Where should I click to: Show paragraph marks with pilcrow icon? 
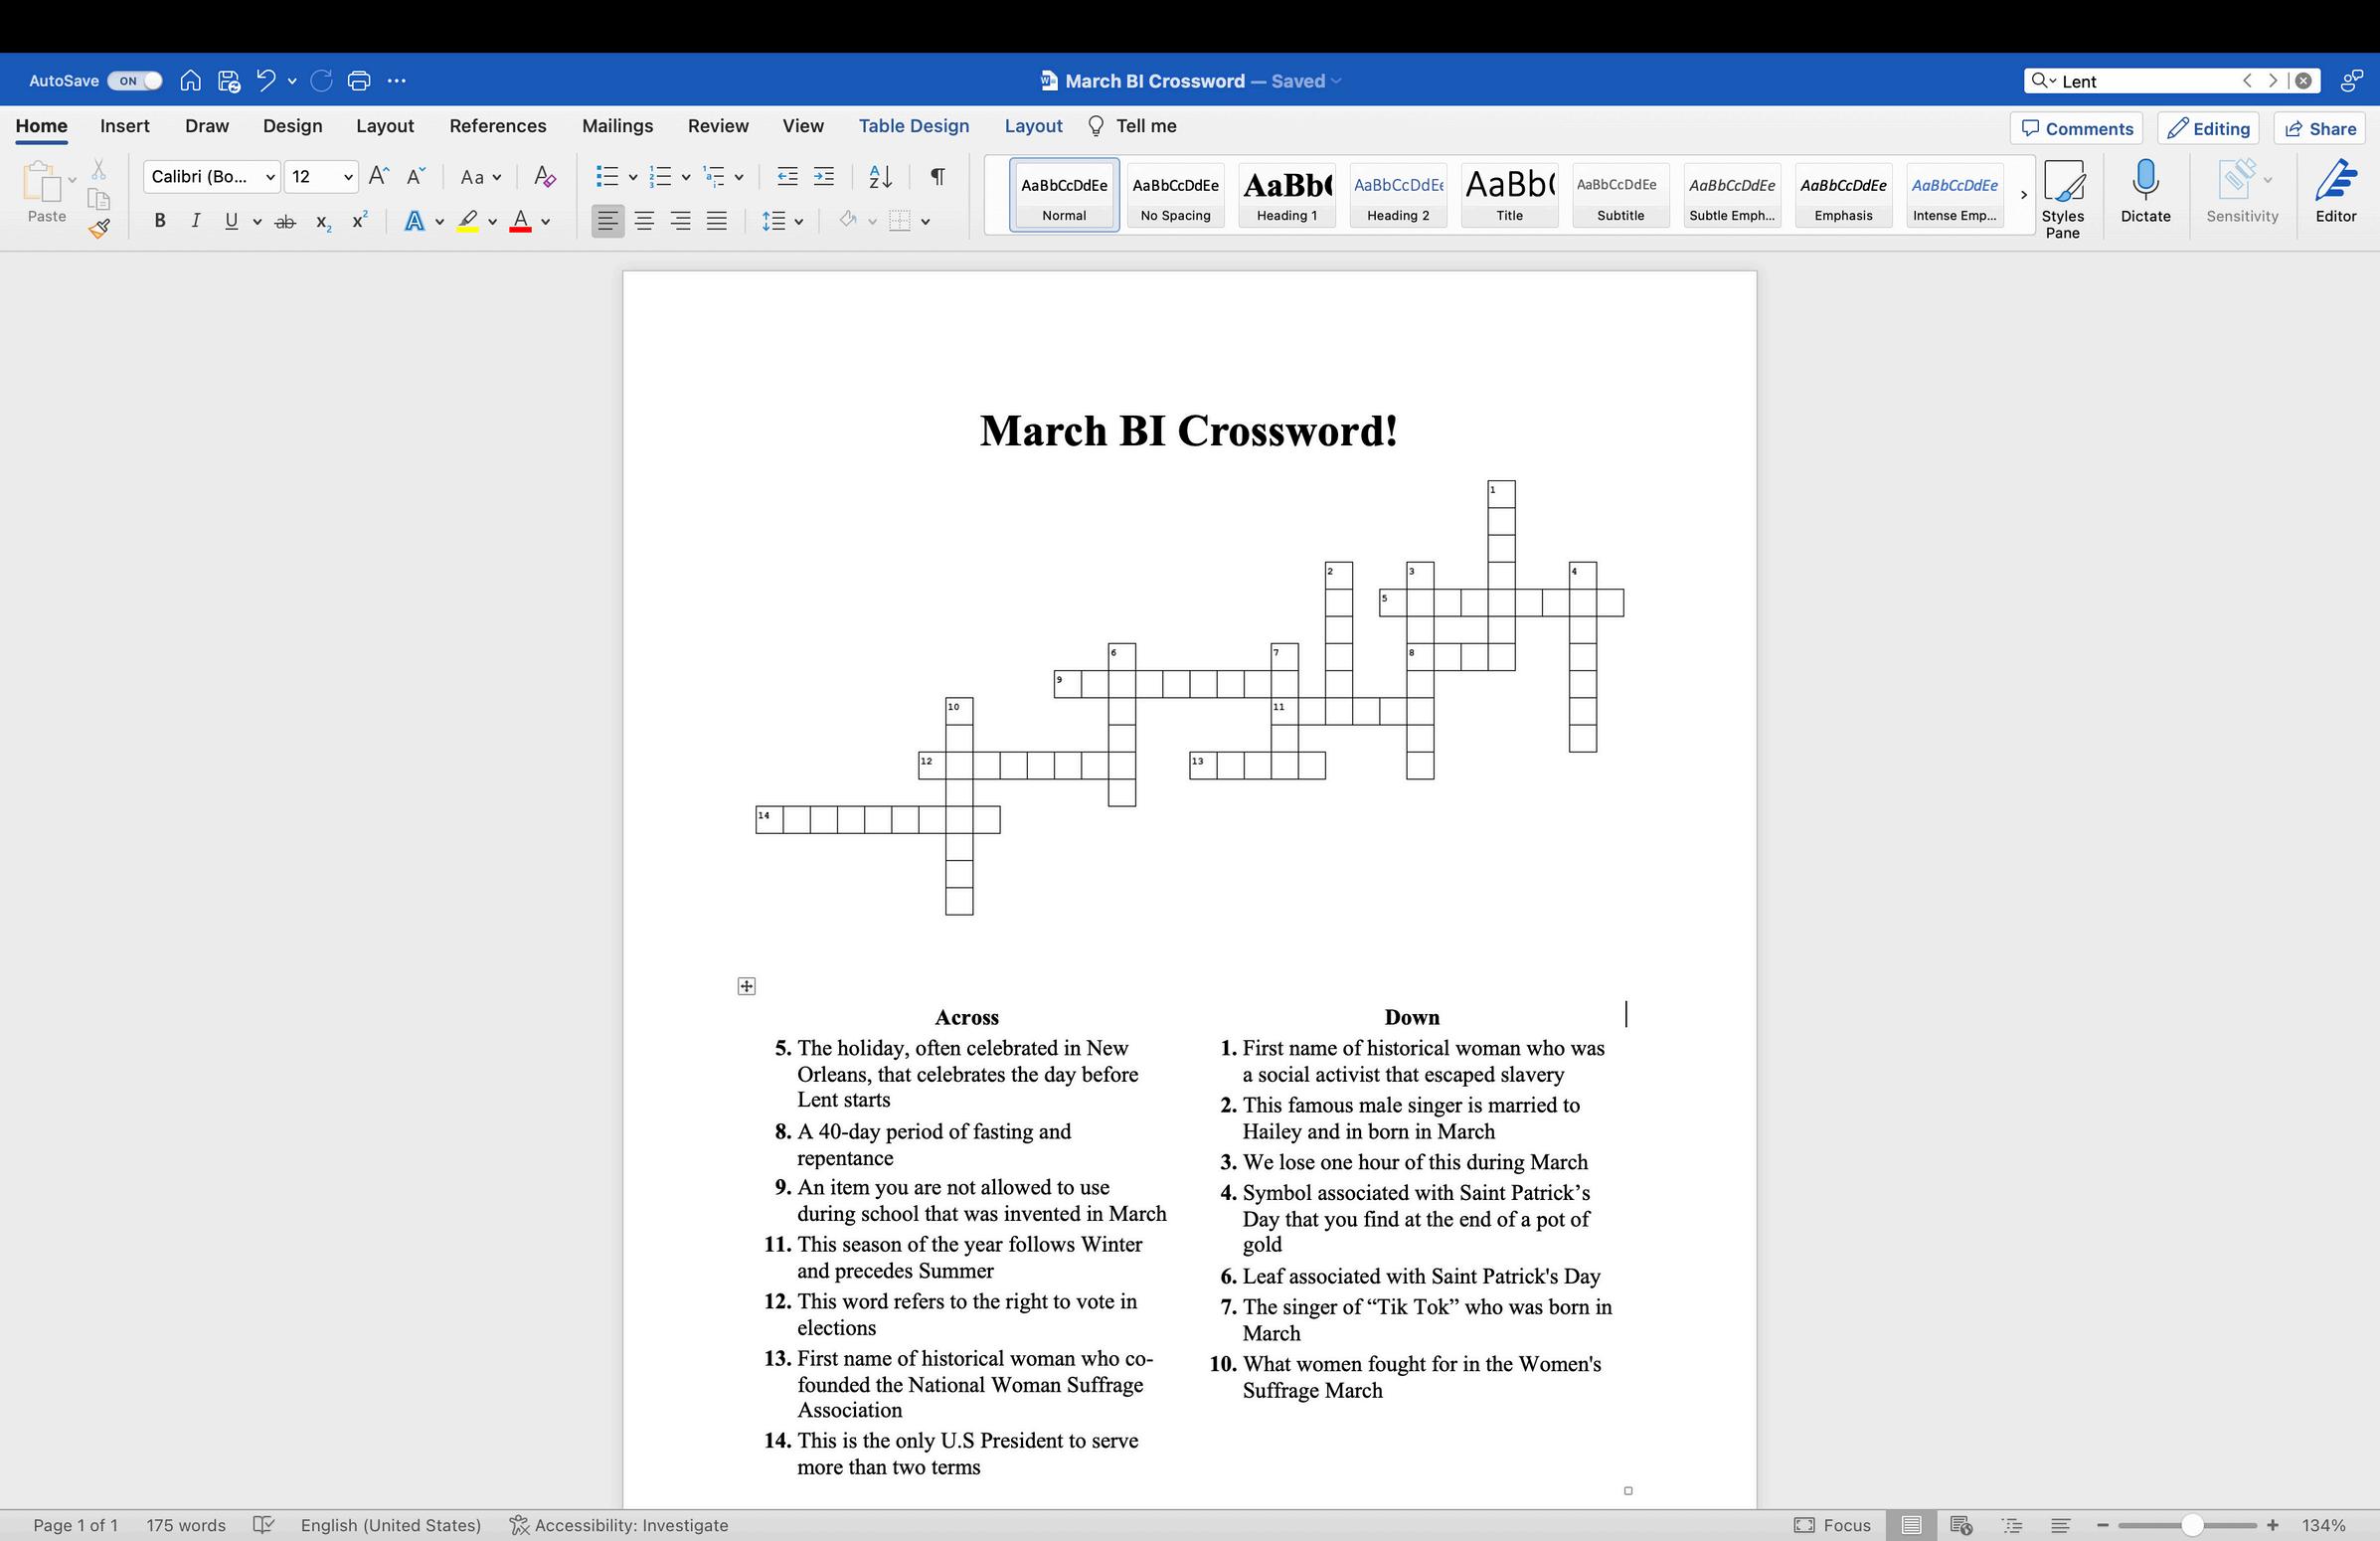(937, 177)
